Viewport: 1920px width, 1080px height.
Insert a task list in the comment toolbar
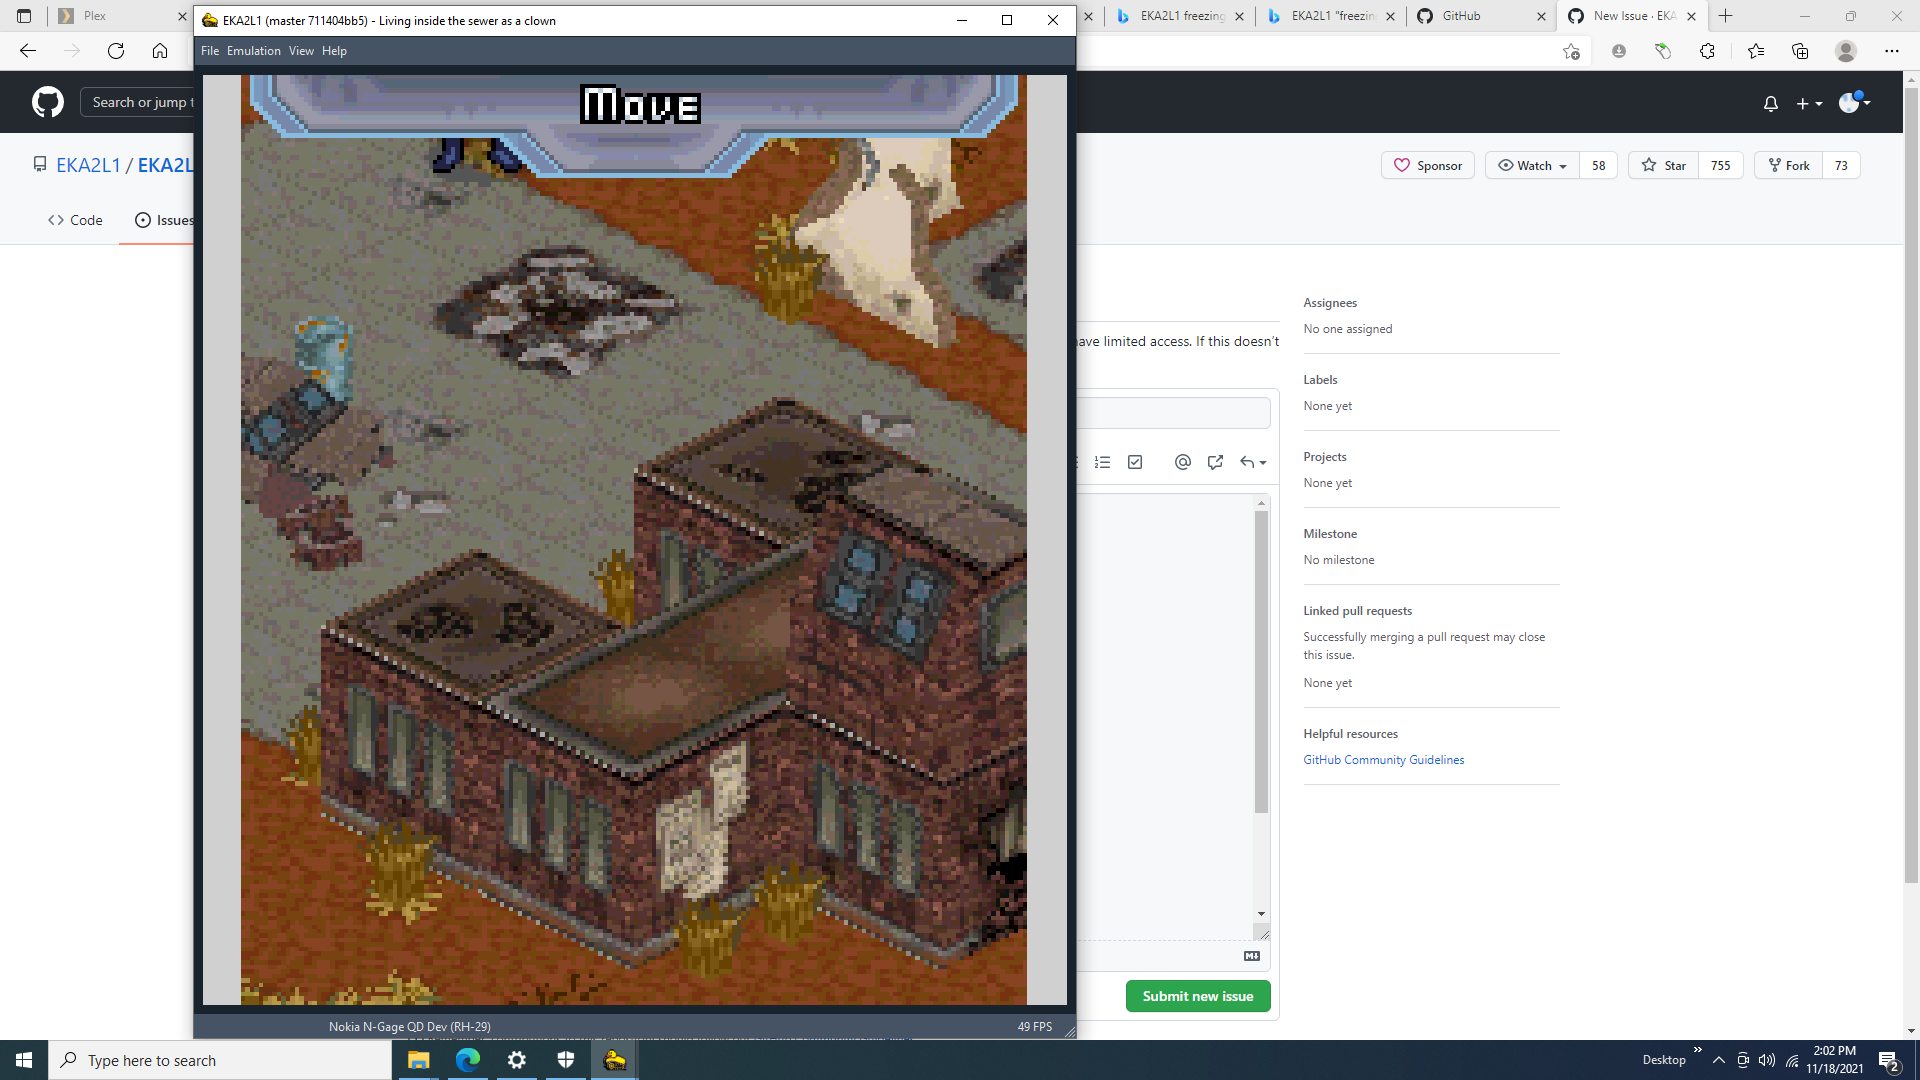[x=1135, y=462]
